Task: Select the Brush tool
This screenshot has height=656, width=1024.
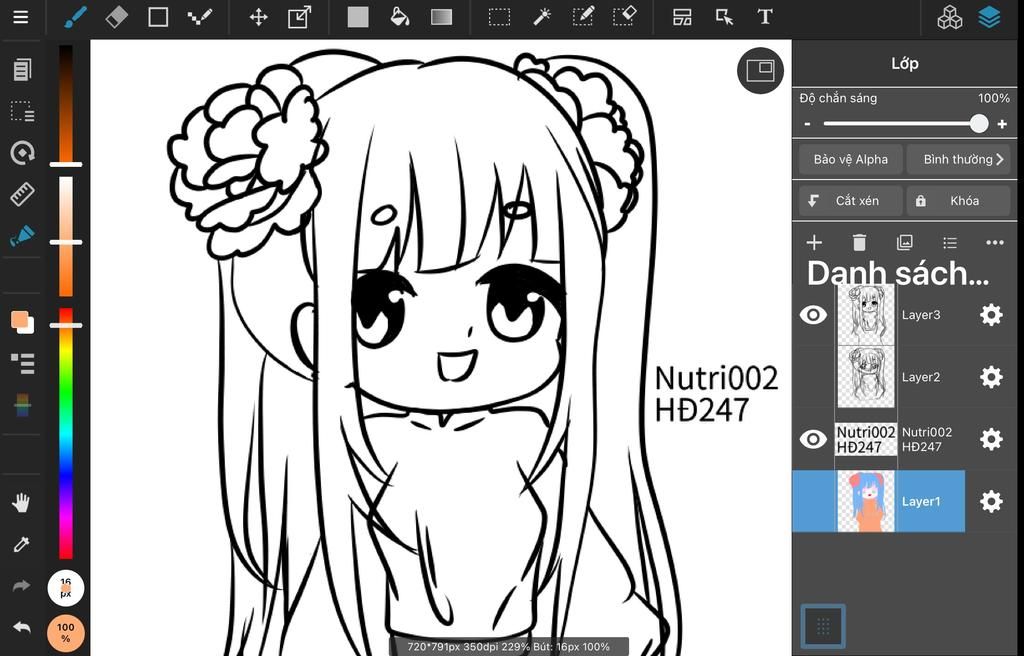Action: point(76,17)
